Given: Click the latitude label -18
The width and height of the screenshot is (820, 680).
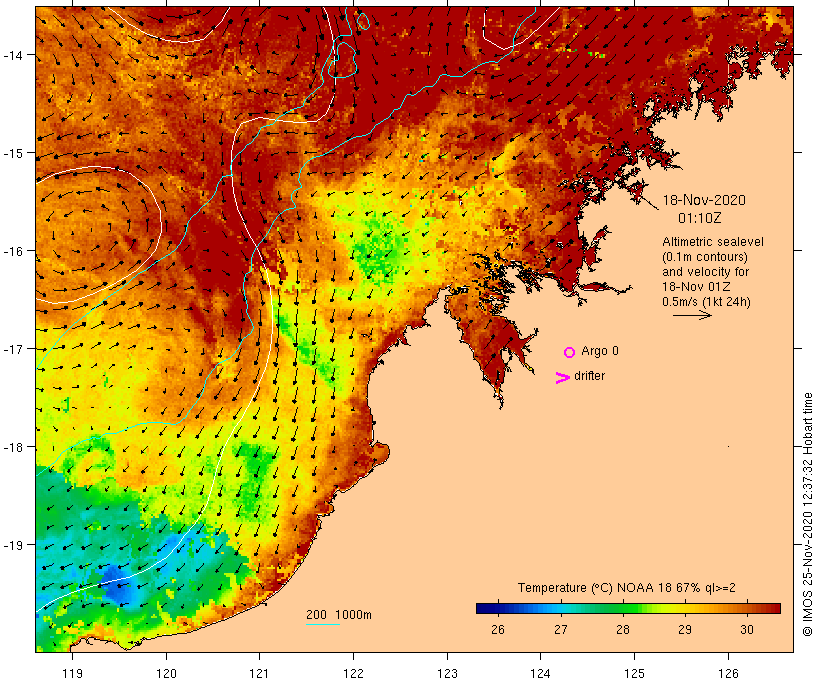Looking at the screenshot, I should point(12,447).
